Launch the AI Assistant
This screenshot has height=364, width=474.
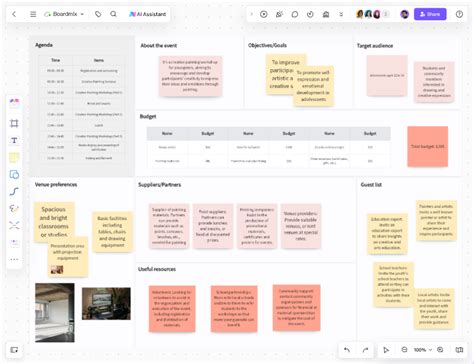[x=148, y=14]
